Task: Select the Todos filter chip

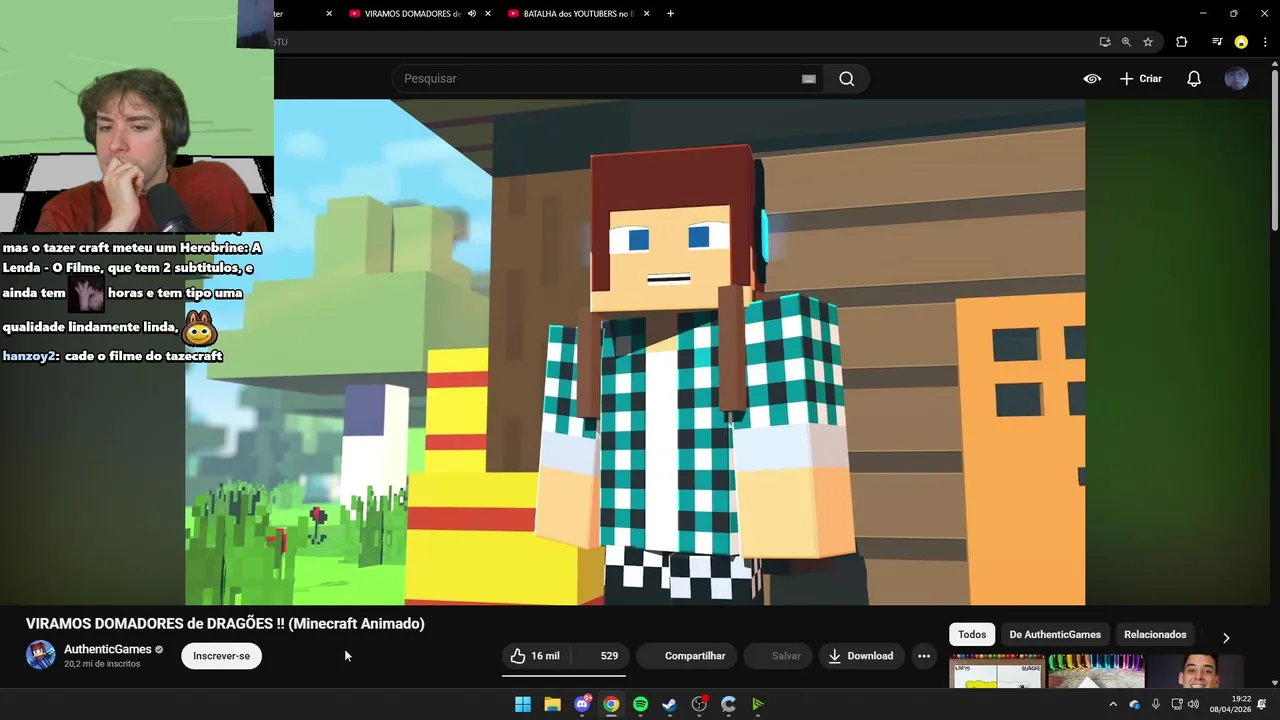Action: (x=972, y=634)
